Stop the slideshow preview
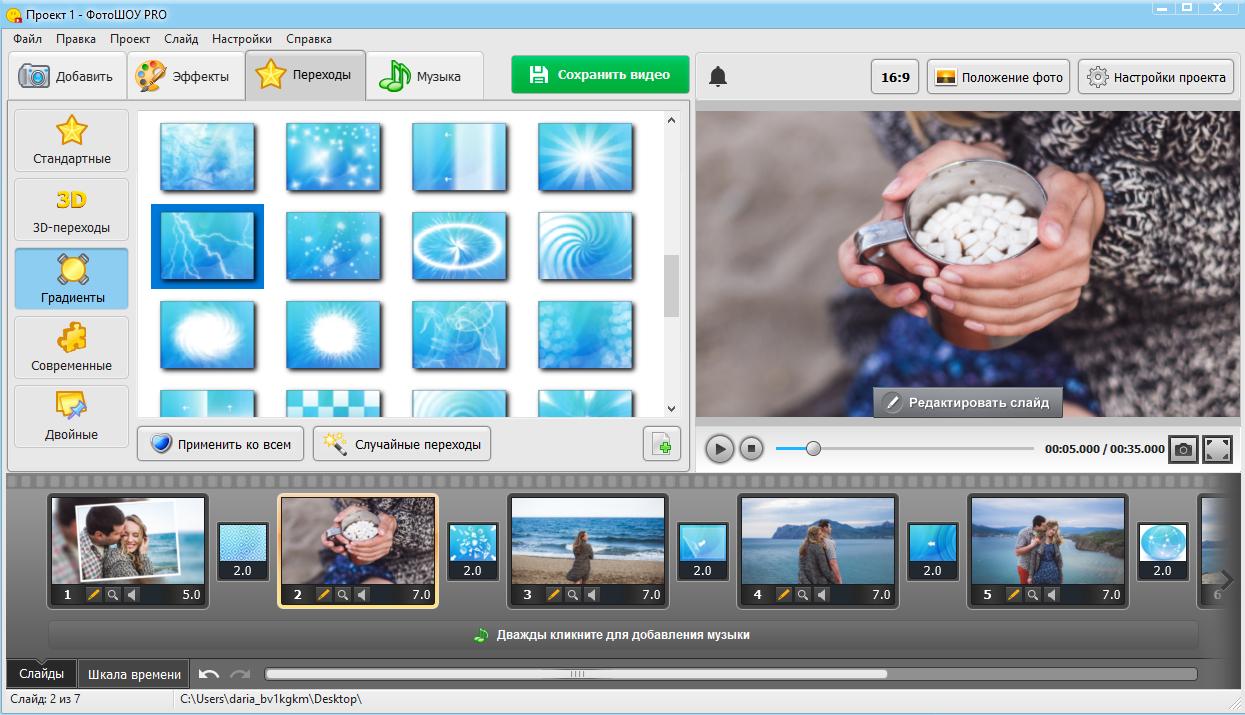Screen dimensions: 1245x715 752,449
